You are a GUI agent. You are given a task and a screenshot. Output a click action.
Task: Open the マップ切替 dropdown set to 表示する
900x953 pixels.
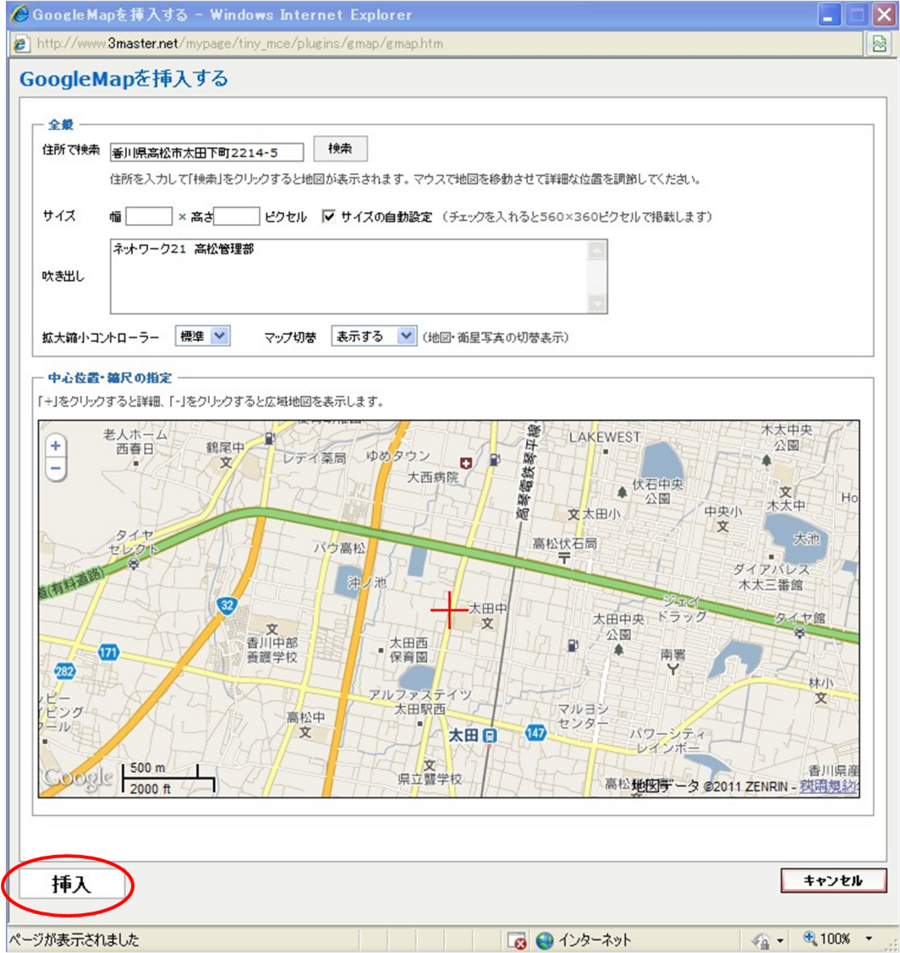pyautogui.click(x=374, y=336)
